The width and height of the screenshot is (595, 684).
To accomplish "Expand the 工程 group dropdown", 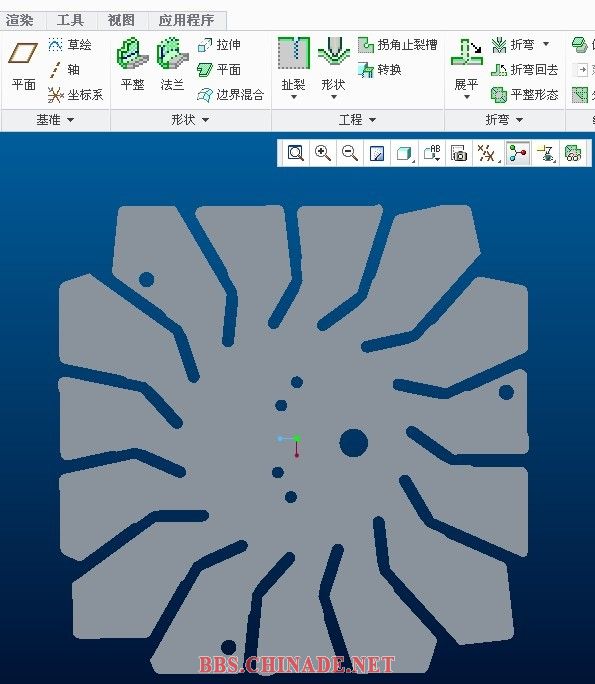I will (x=358, y=120).
